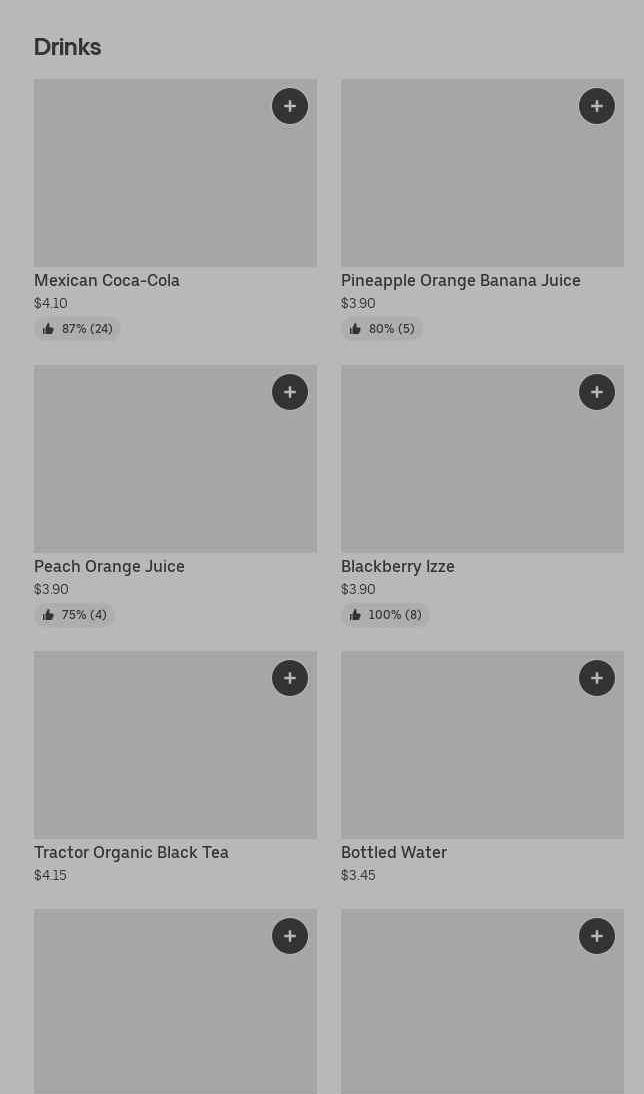
Task: Open Pineapple Orange Banana Juice name link
Action: click(x=461, y=281)
